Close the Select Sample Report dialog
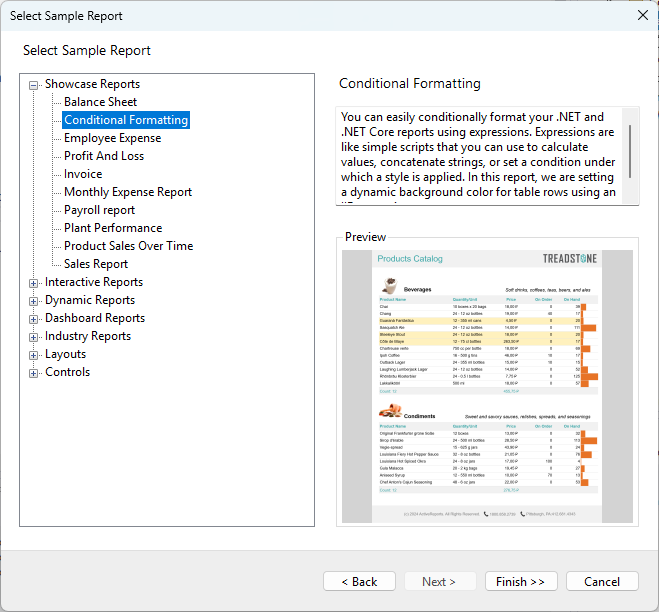The image size is (659, 612). (x=642, y=14)
